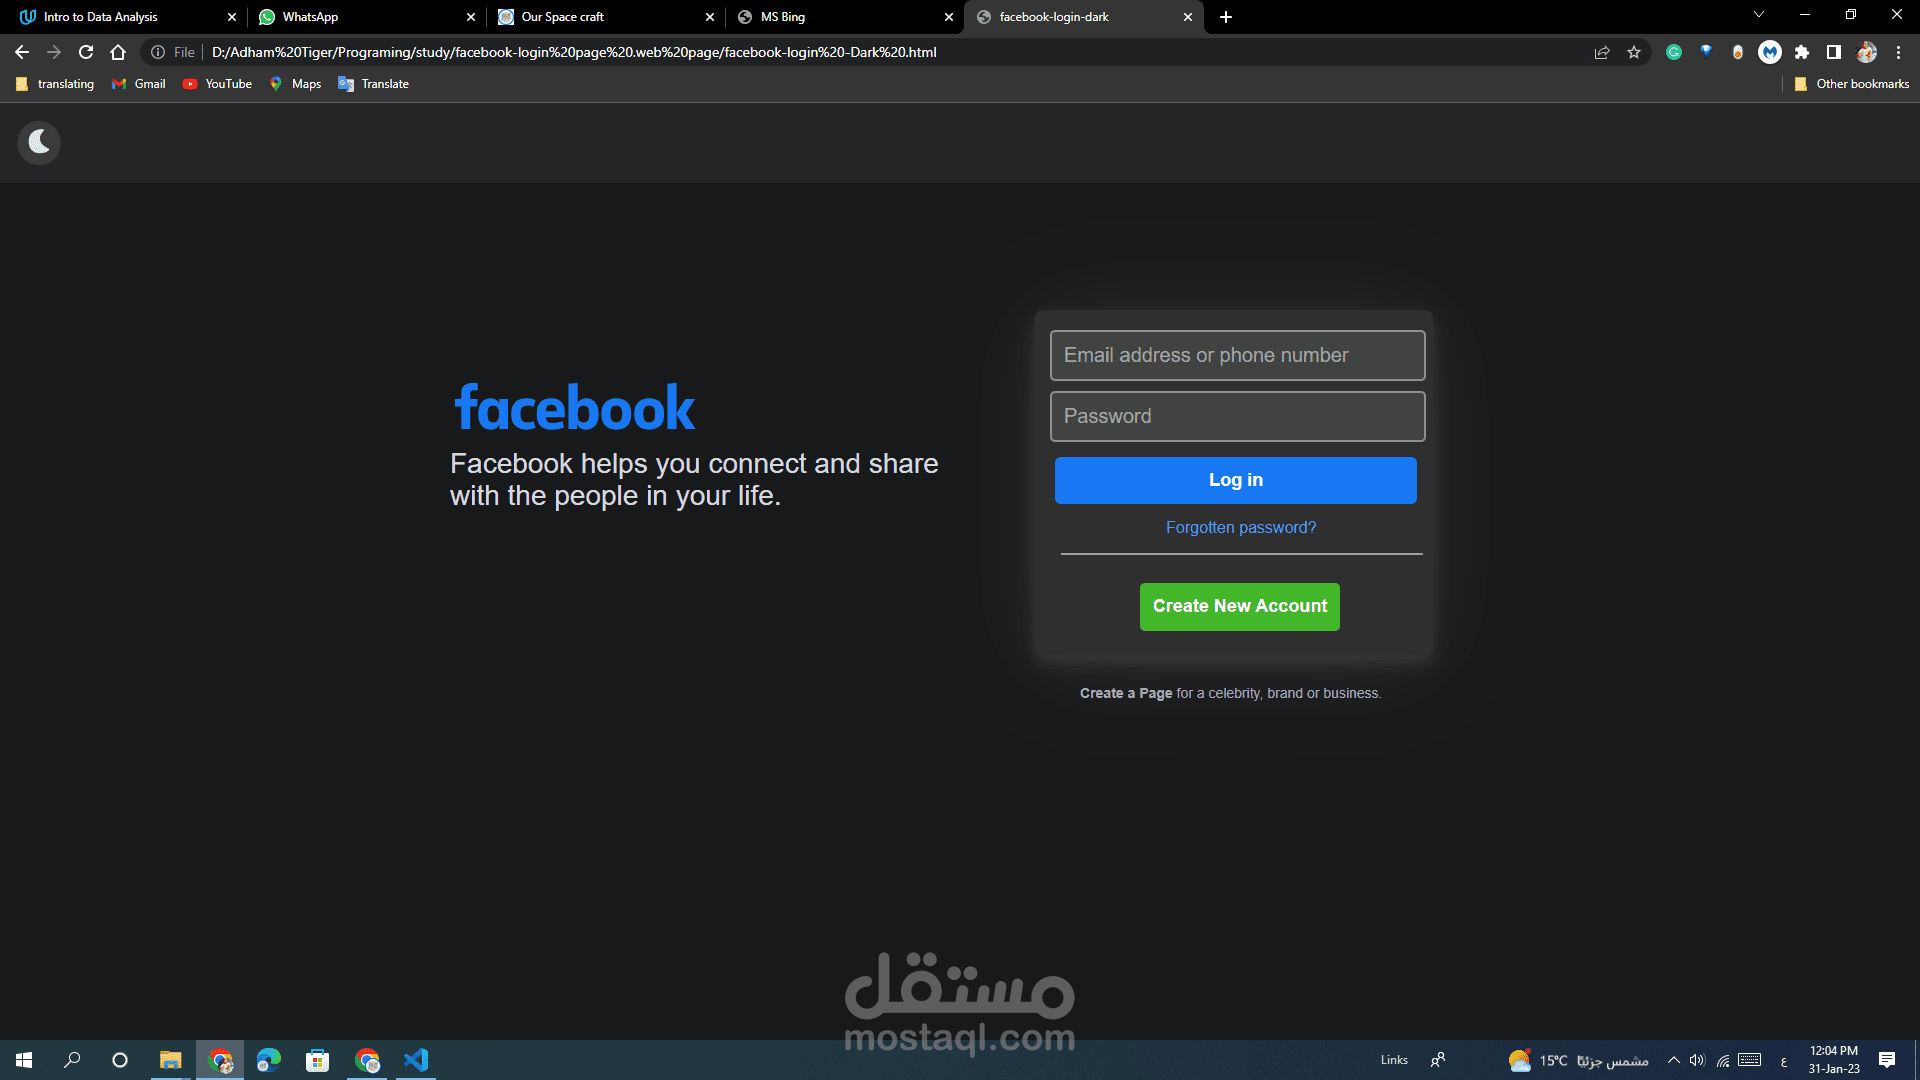Bookmark this page with the star icon
This screenshot has width=1920, height=1080.
1634,52
